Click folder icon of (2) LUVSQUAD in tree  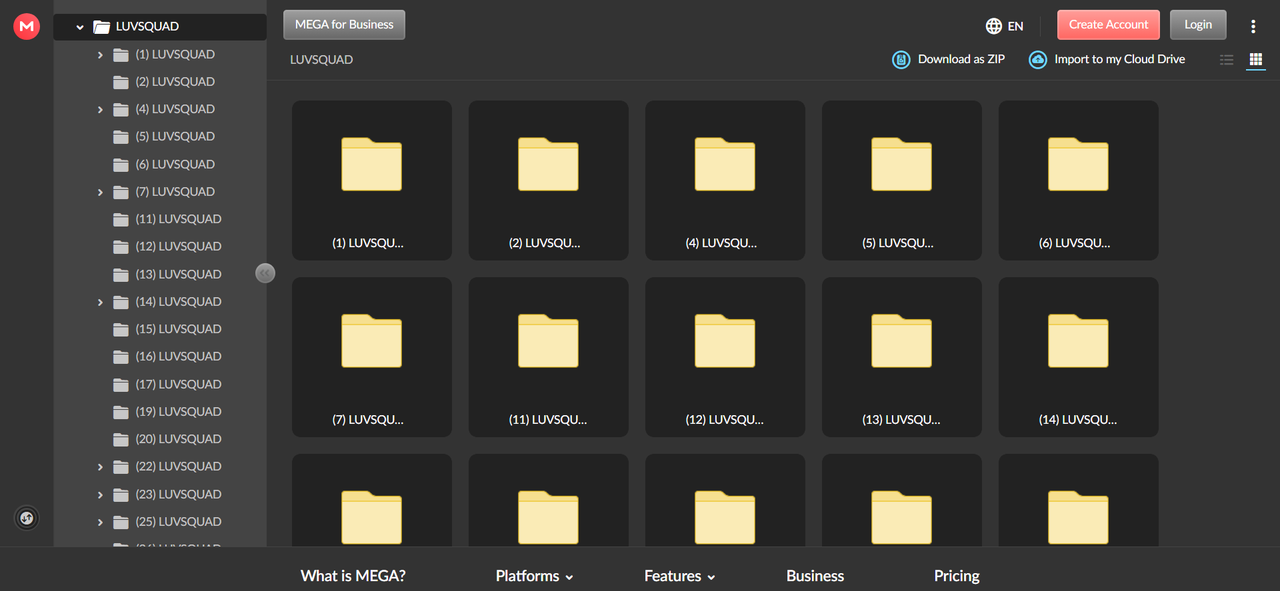click(x=121, y=82)
